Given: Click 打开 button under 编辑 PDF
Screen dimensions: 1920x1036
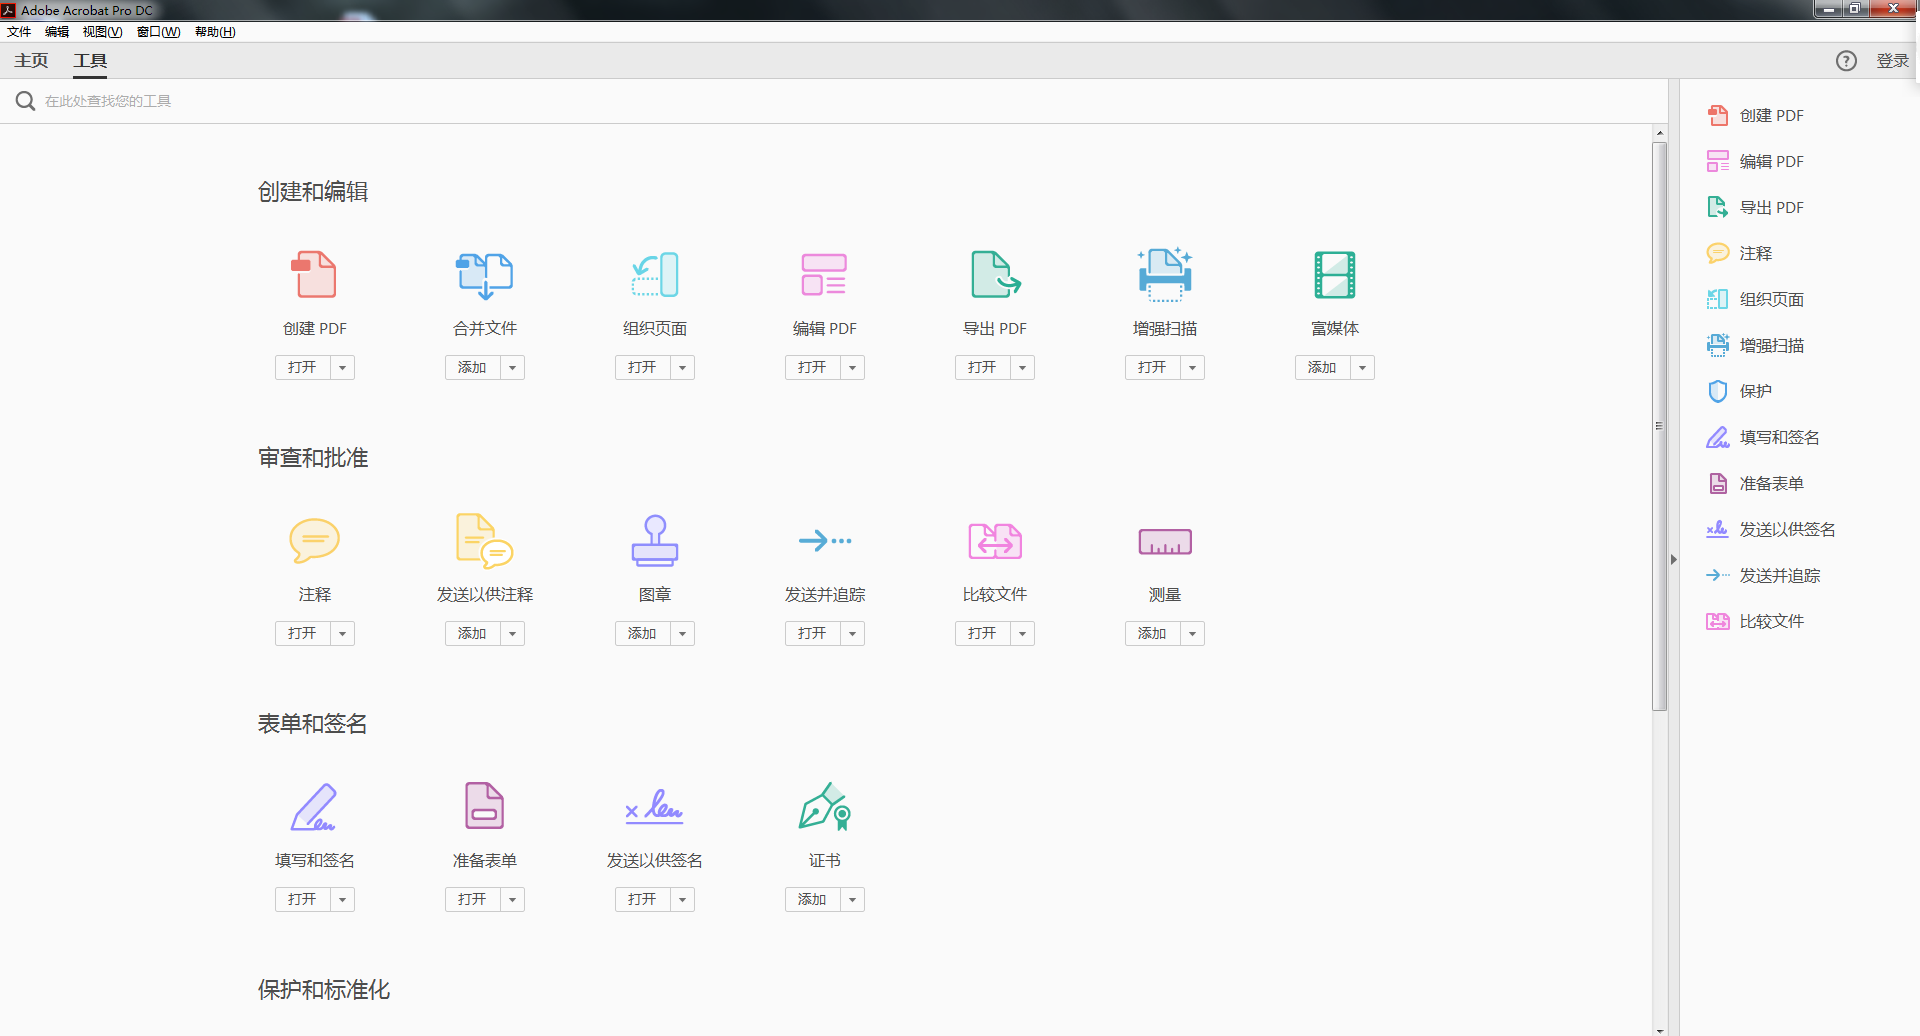Looking at the screenshot, I should (x=812, y=367).
